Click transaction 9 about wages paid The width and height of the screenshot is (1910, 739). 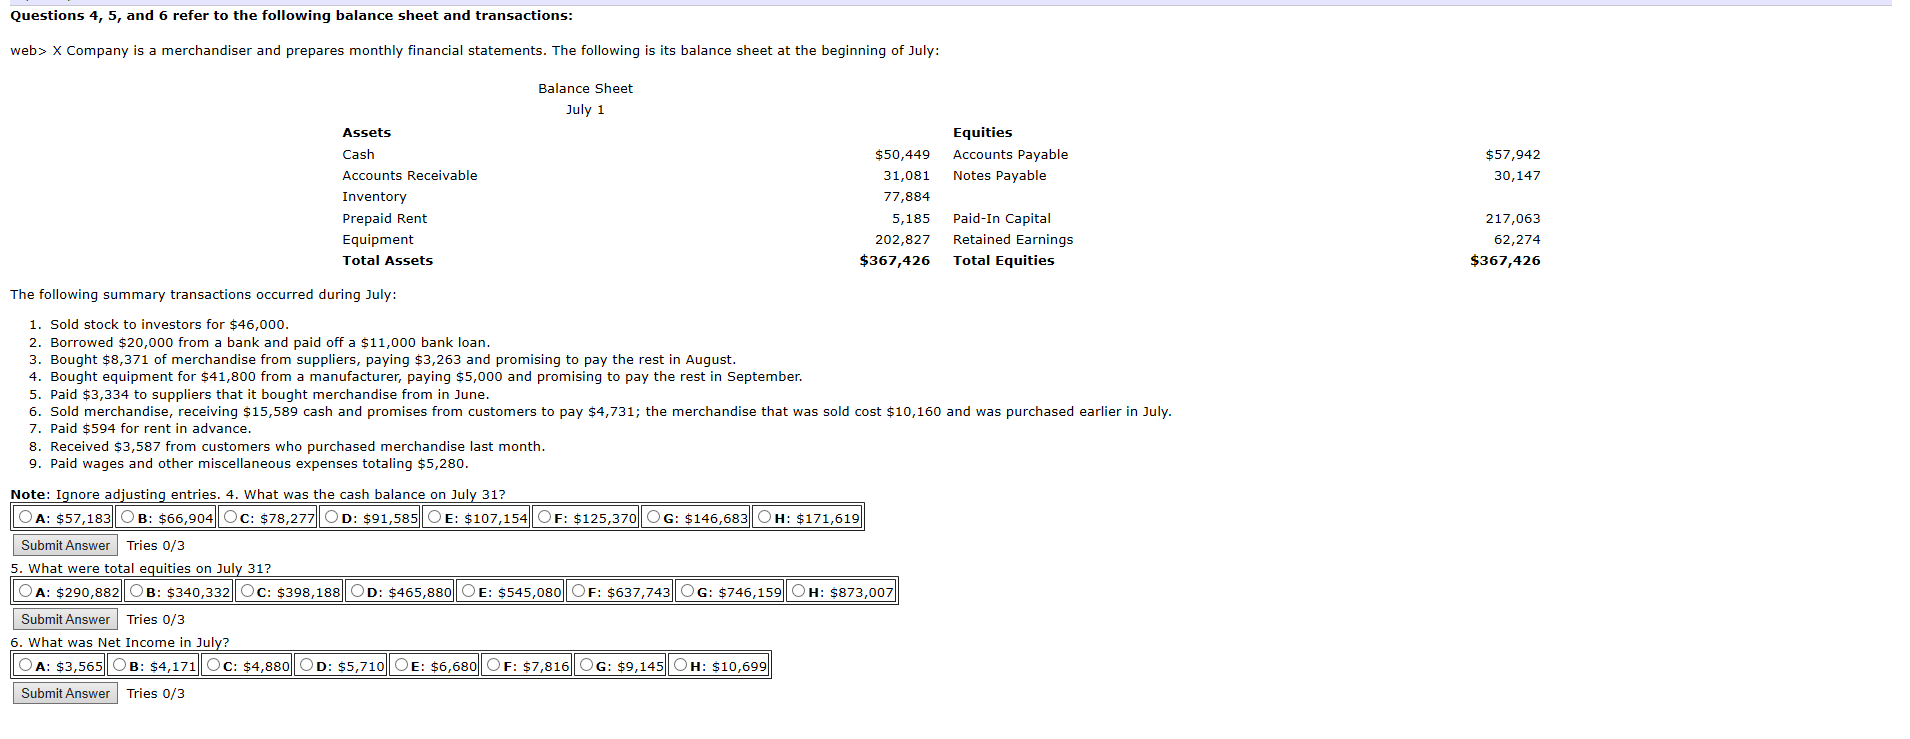pos(259,464)
